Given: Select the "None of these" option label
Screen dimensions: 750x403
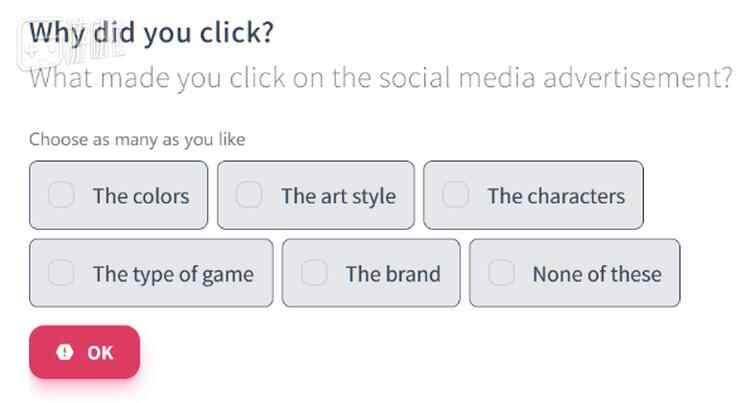Looking at the screenshot, I should 597,274.
